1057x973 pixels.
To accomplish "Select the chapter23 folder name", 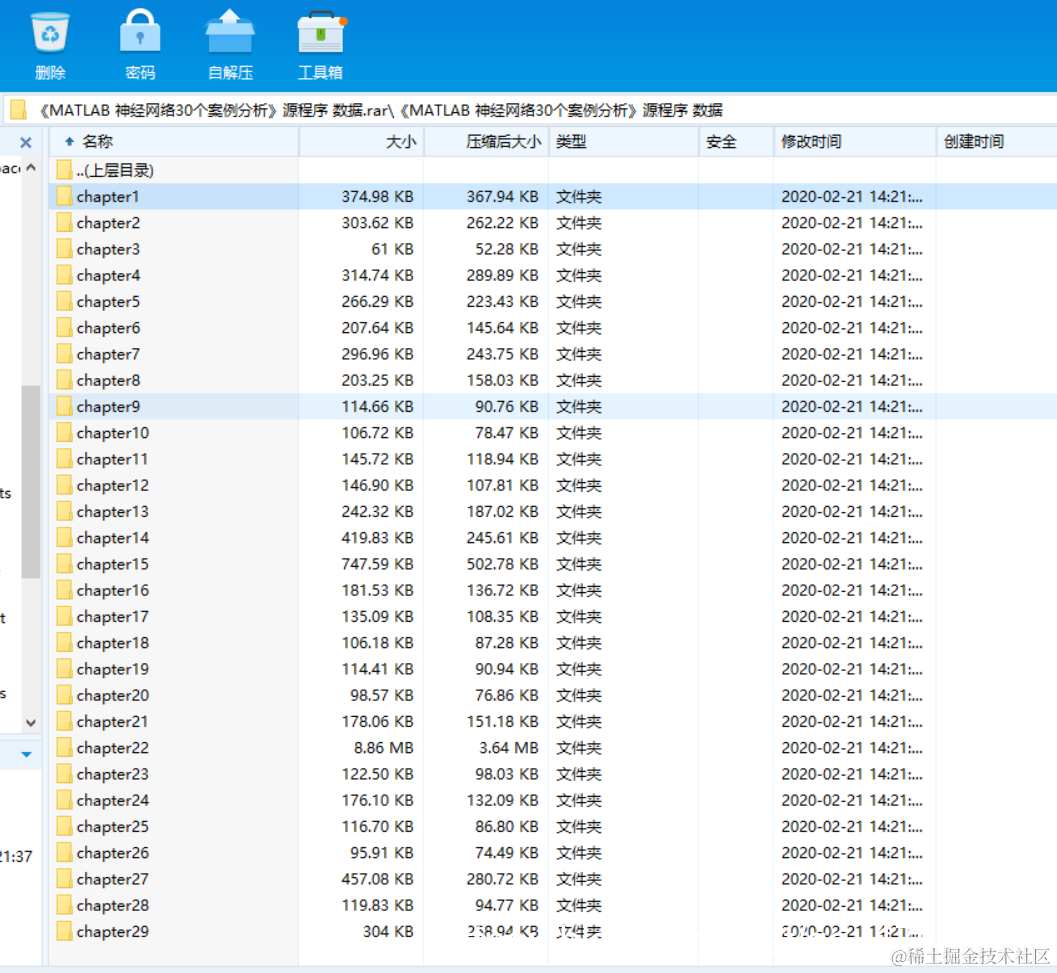I will click(113, 774).
